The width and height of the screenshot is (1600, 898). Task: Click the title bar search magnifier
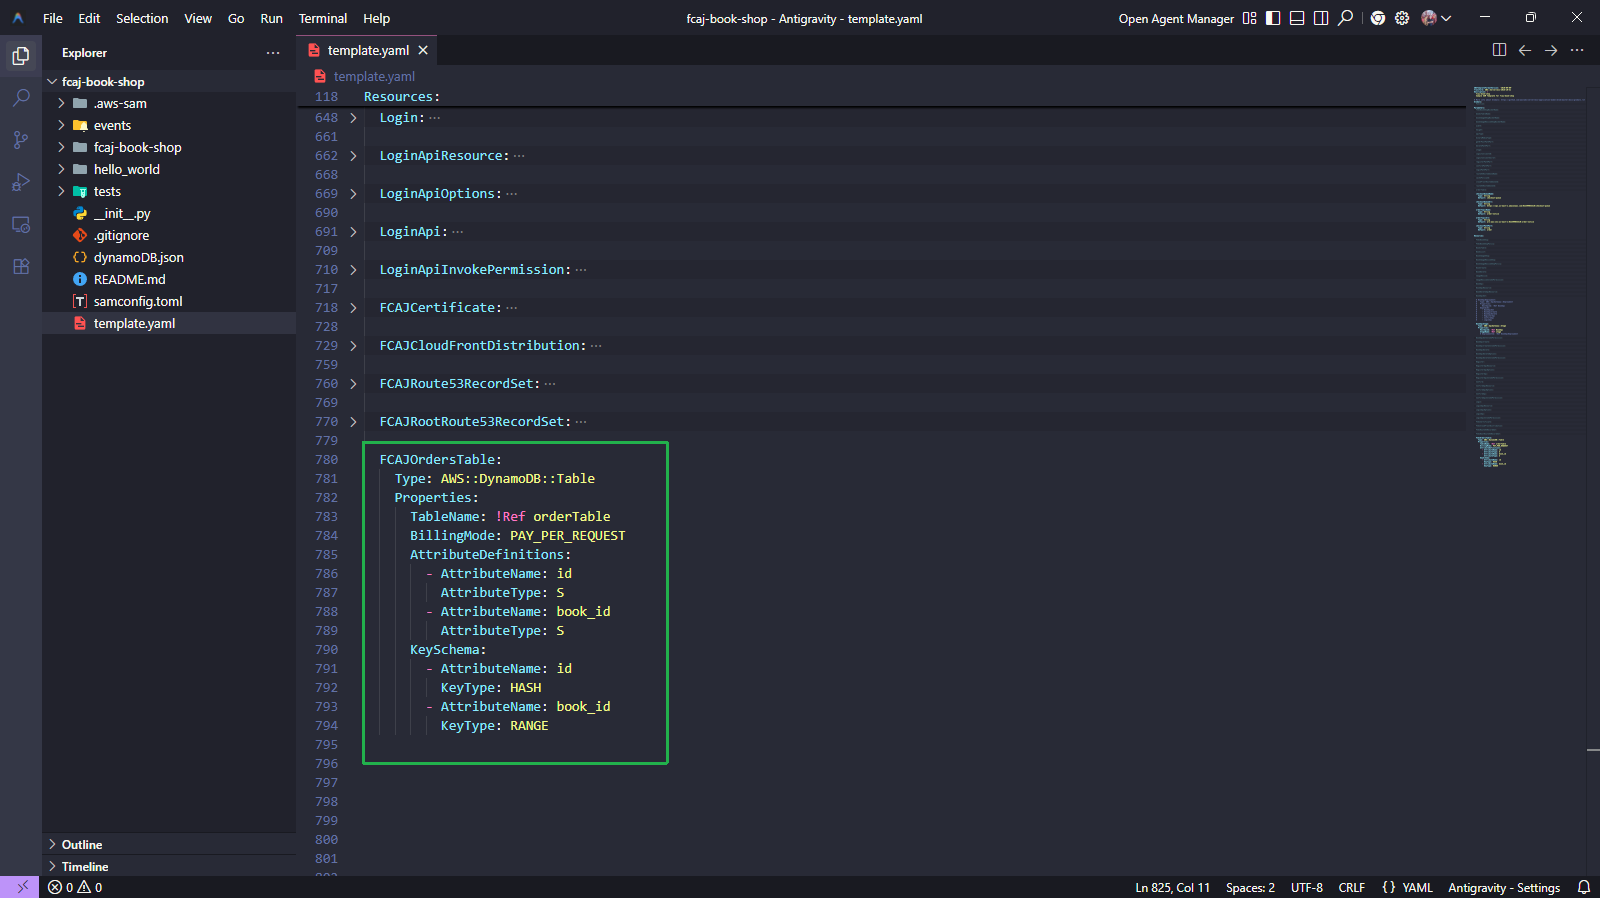click(x=1346, y=18)
